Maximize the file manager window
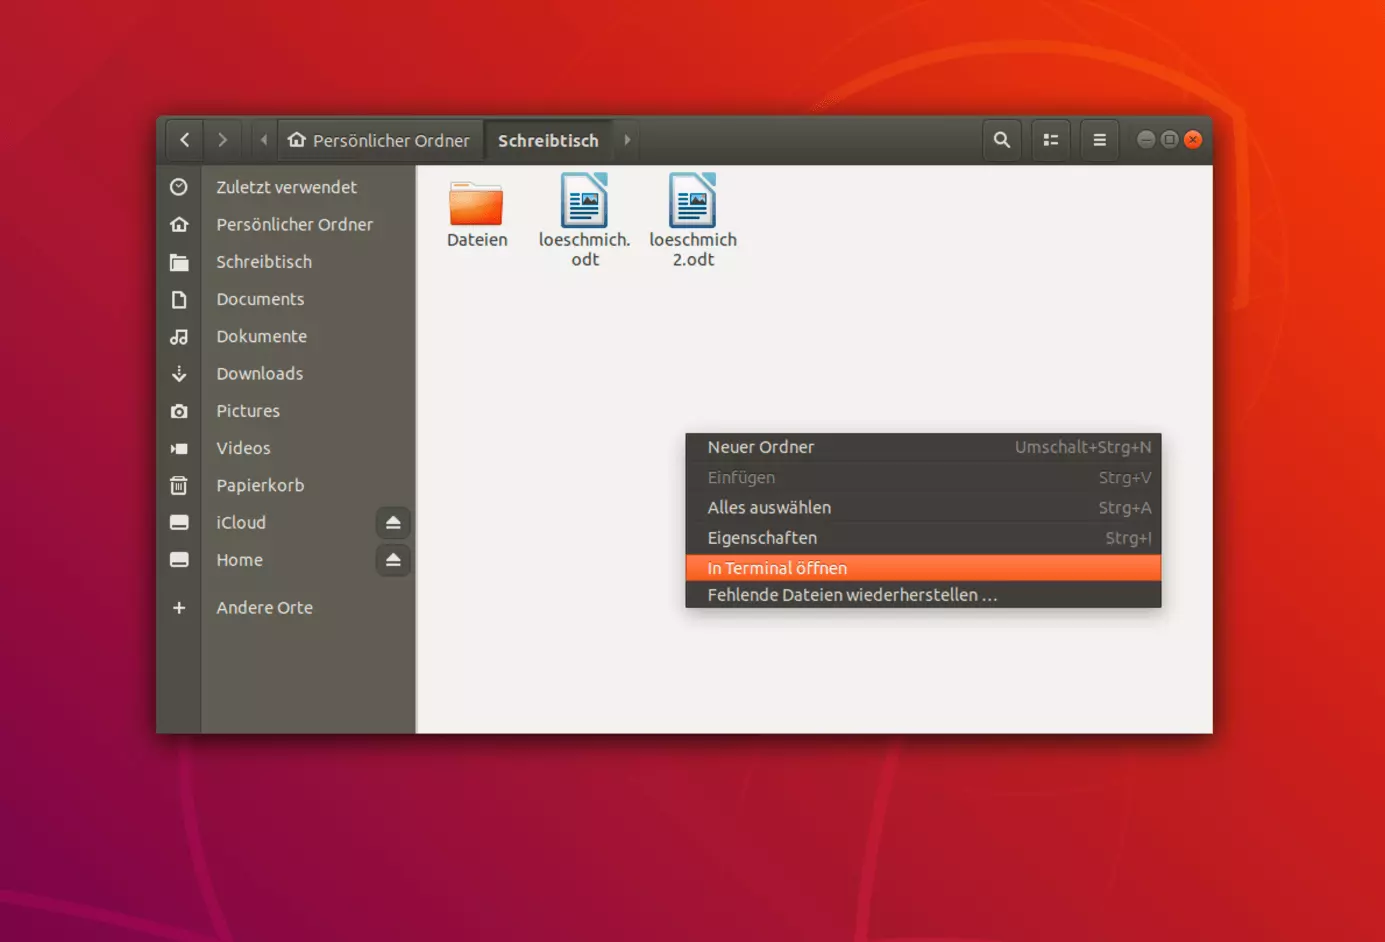Image resolution: width=1385 pixels, height=942 pixels. click(x=1169, y=139)
